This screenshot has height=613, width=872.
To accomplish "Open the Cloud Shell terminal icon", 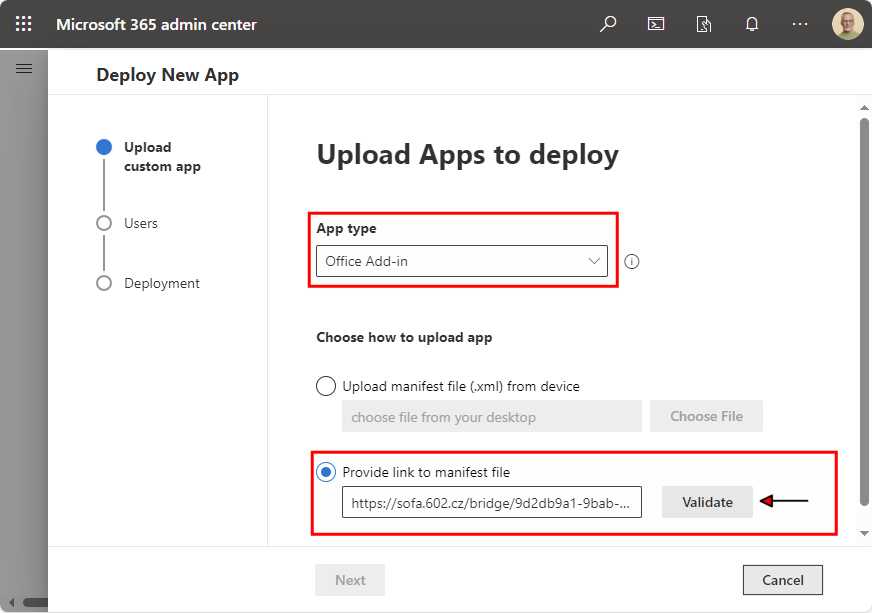I will (x=656, y=24).
